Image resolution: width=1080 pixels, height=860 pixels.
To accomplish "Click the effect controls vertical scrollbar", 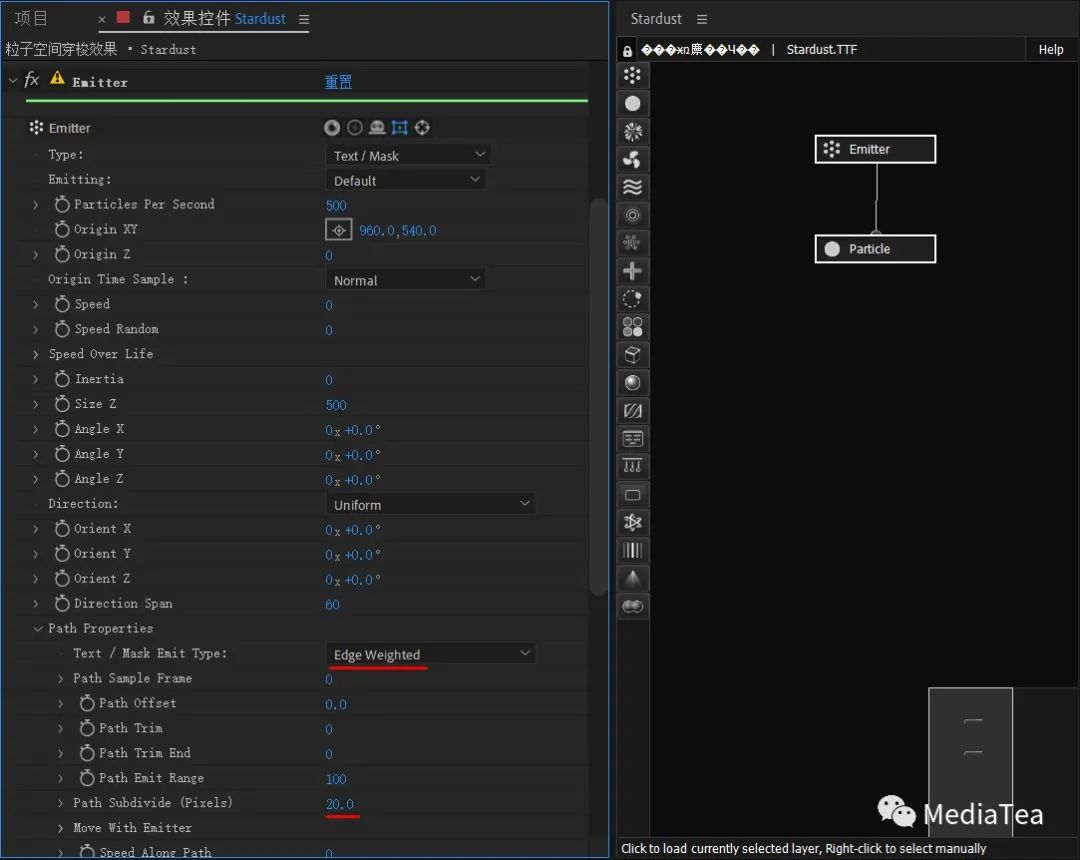I will (x=598, y=397).
